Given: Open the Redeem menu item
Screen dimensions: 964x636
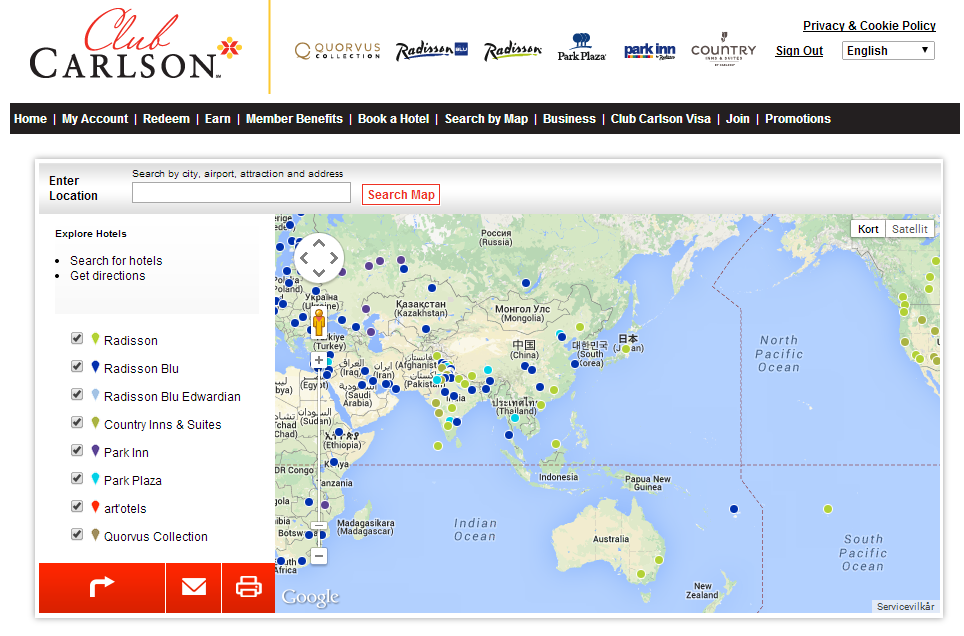Looking at the screenshot, I should tap(166, 119).
